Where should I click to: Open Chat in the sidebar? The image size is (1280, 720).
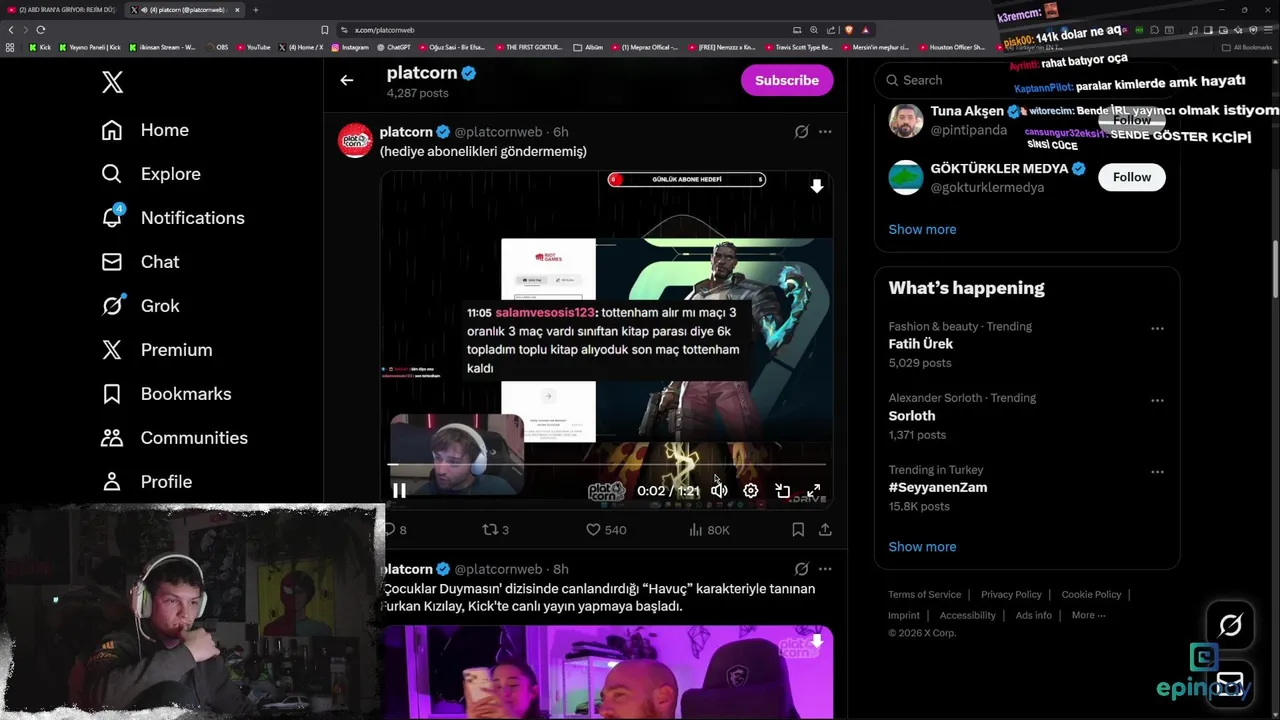(140, 262)
